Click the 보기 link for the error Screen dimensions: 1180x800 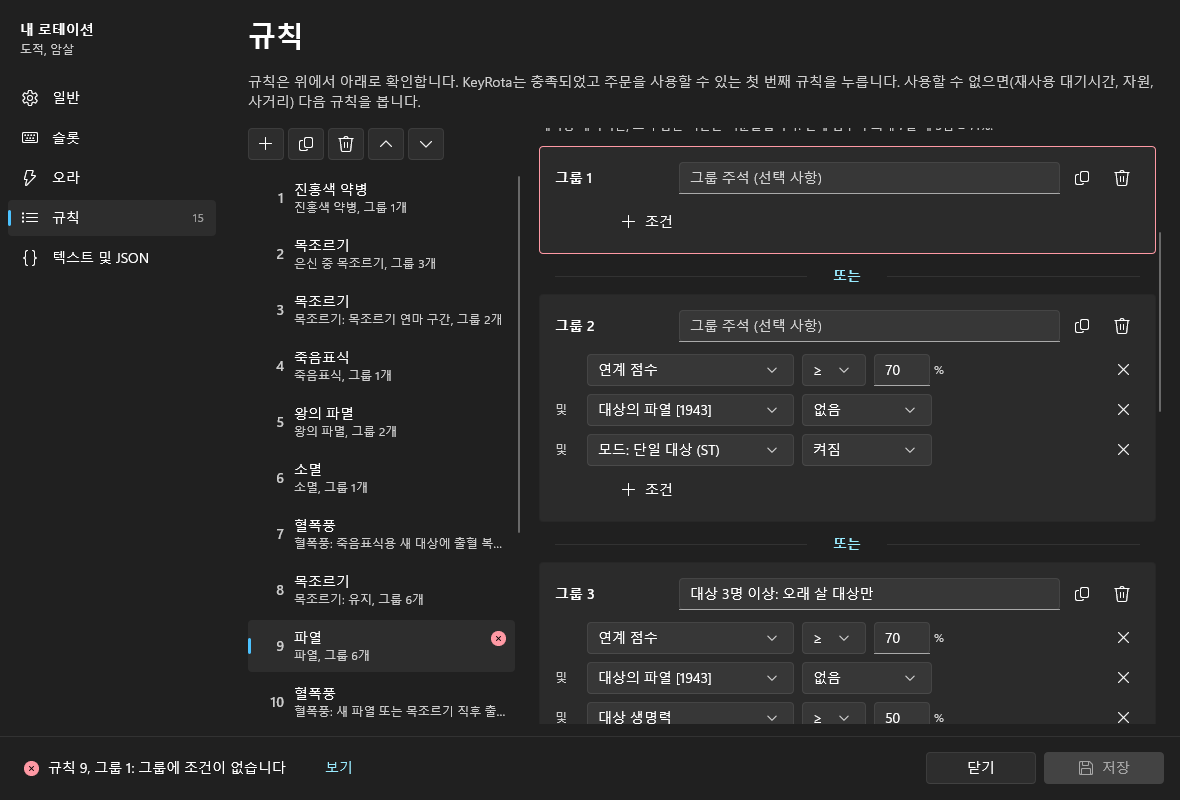click(339, 767)
